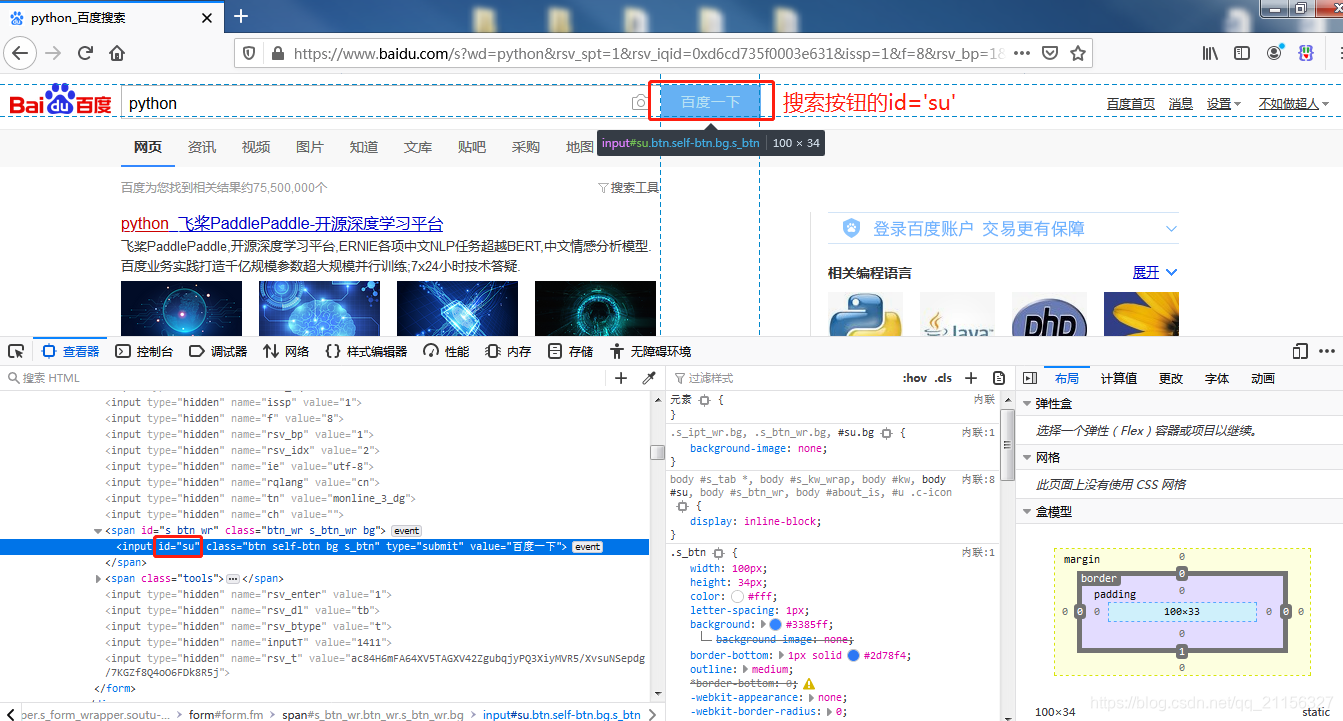Click the Firefox back button
This screenshot has height=721, width=1343.
coord(22,53)
